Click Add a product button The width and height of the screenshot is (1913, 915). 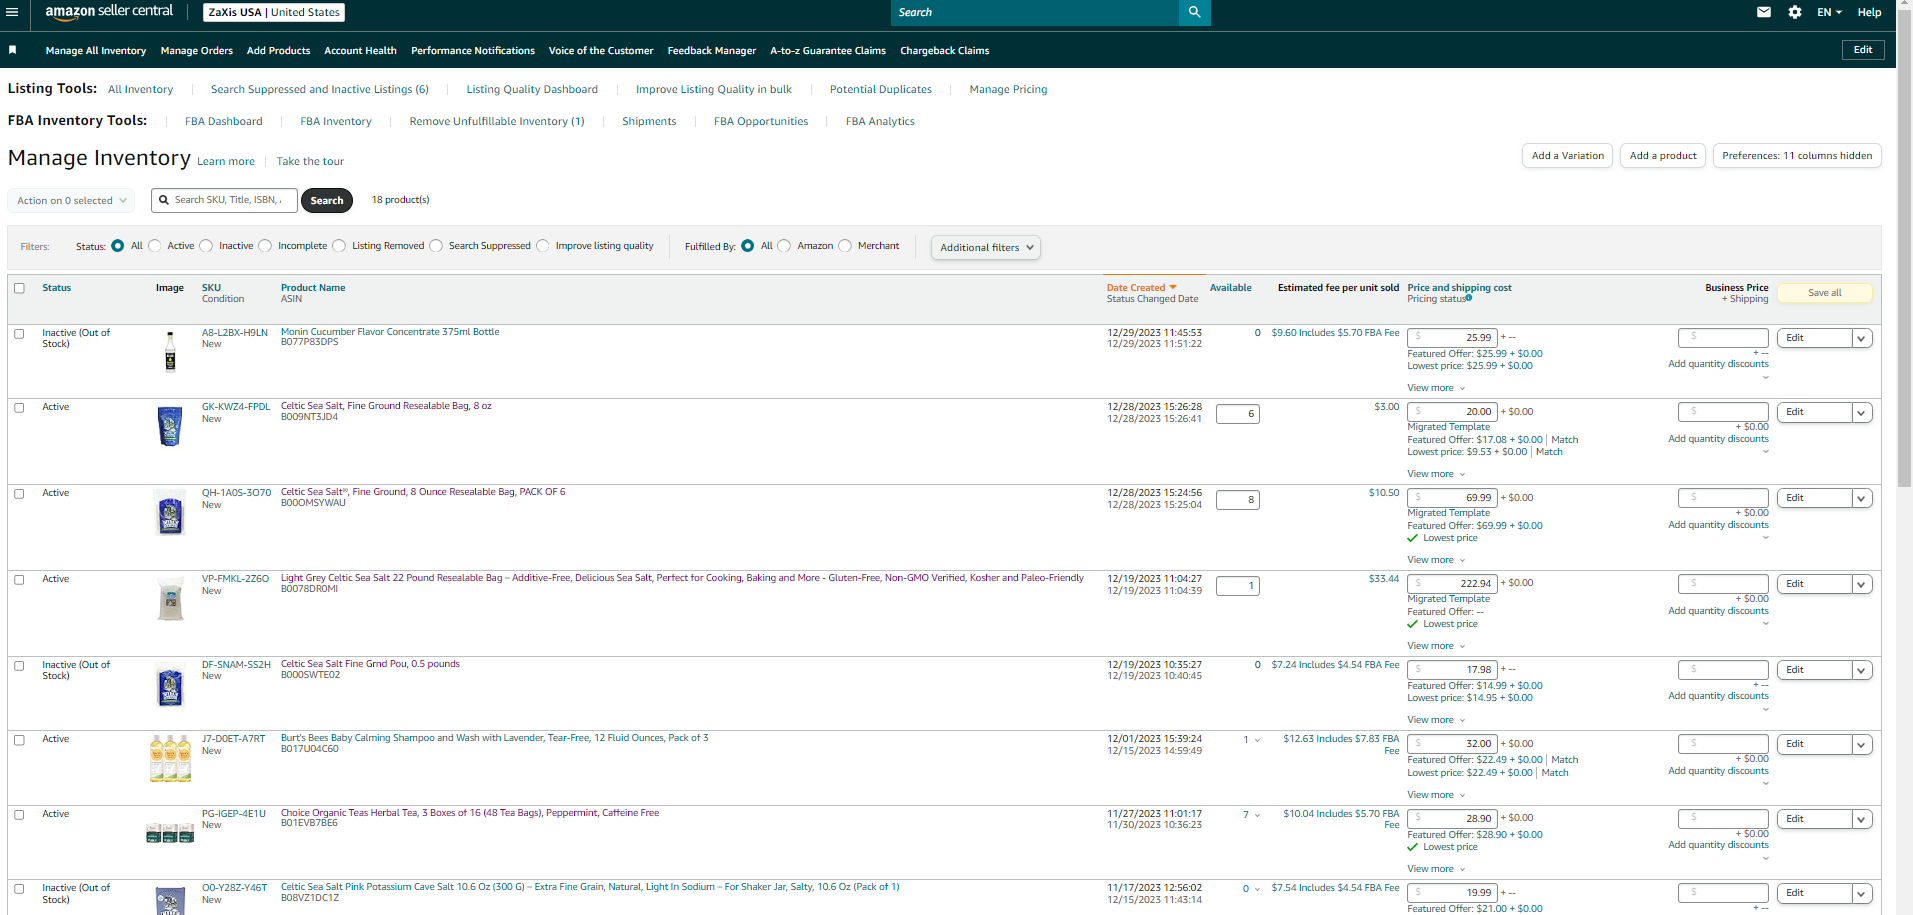pyautogui.click(x=1663, y=156)
